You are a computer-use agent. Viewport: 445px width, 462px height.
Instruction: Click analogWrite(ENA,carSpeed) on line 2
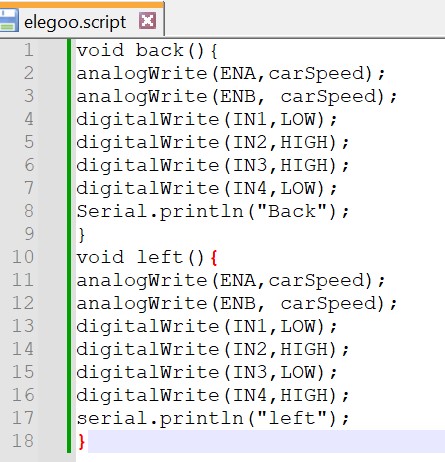point(231,74)
